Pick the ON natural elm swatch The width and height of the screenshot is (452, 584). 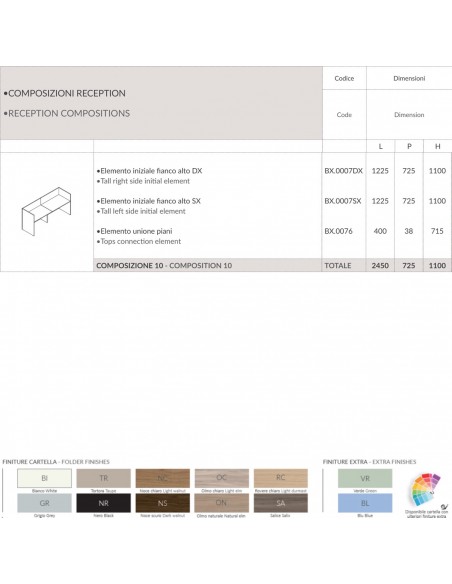coord(222,503)
